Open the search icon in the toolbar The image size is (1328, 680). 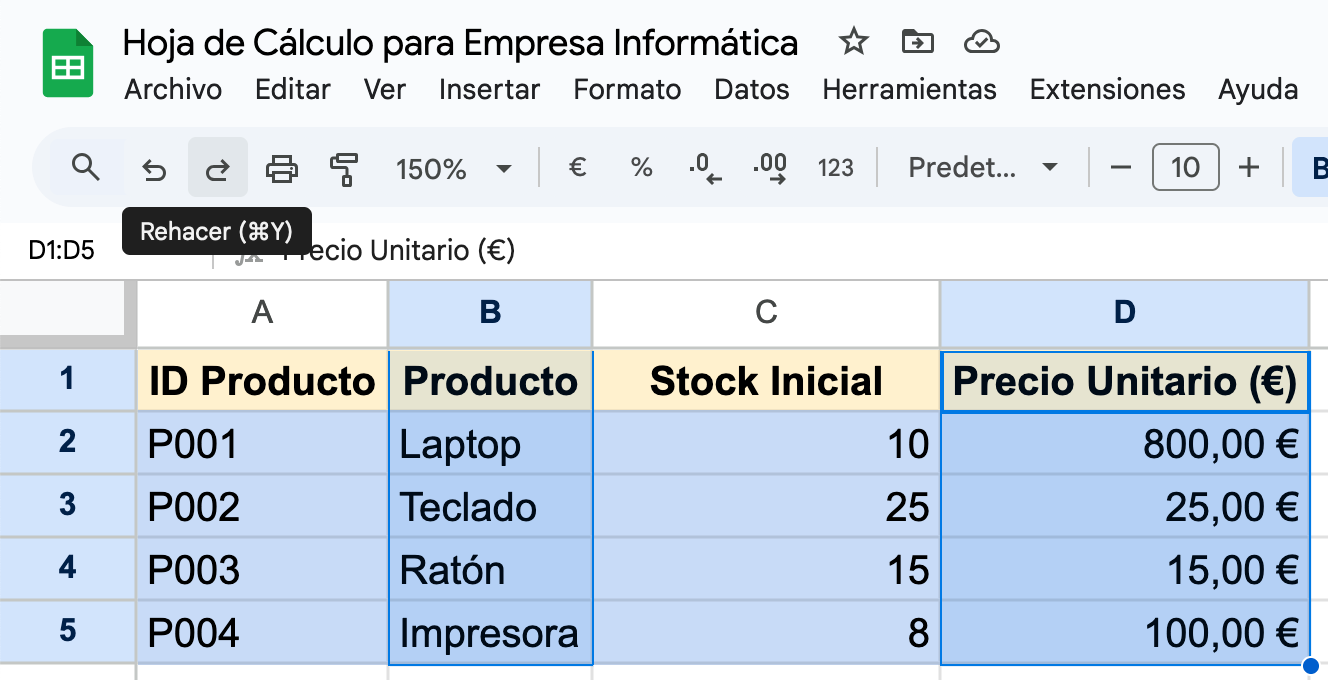coord(85,167)
